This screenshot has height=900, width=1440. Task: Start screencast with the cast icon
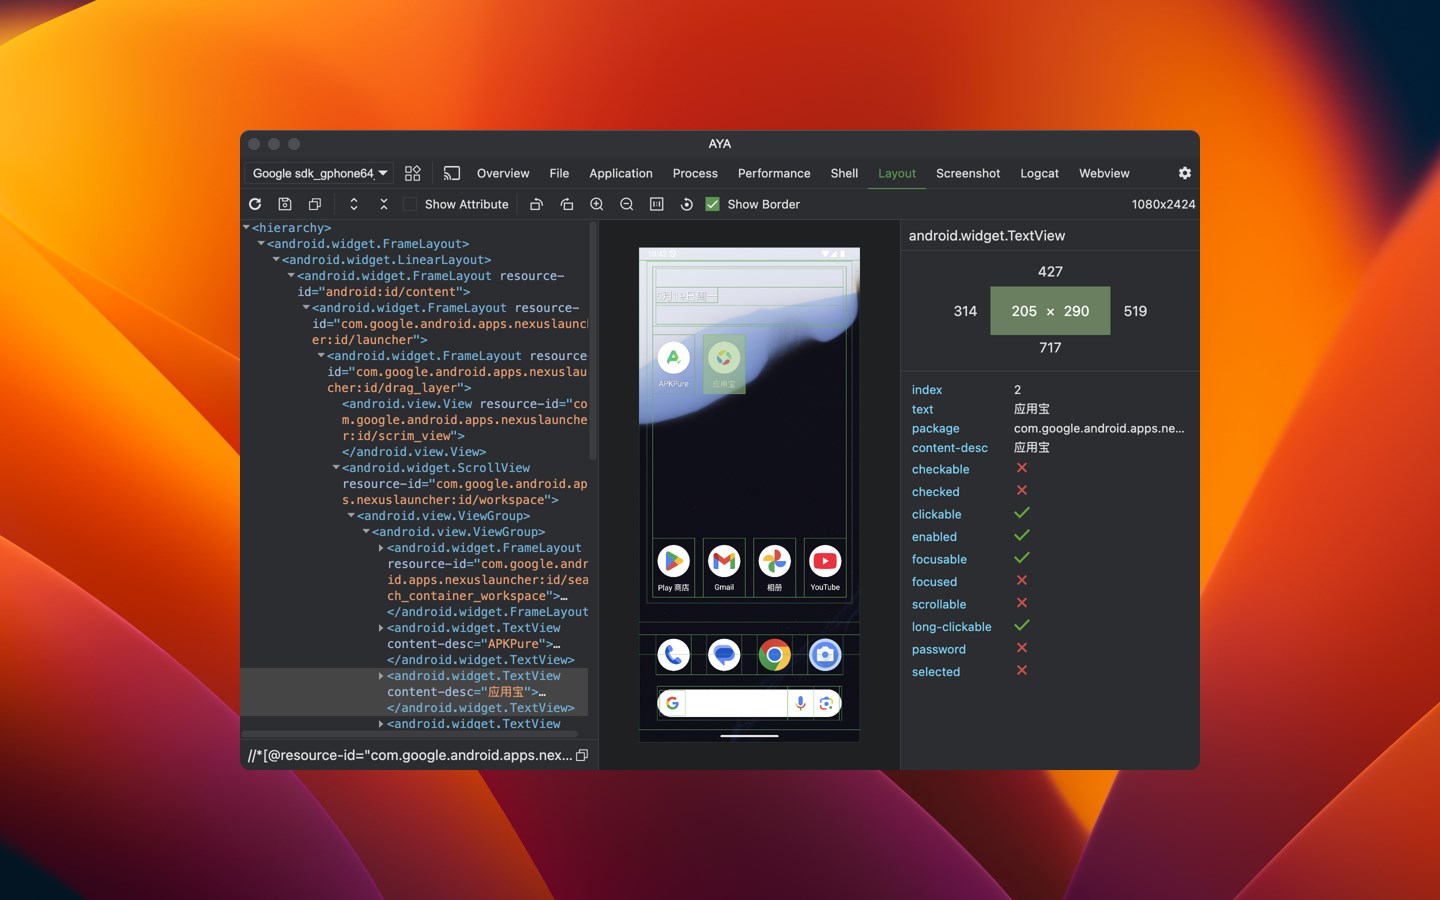coord(452,173)
